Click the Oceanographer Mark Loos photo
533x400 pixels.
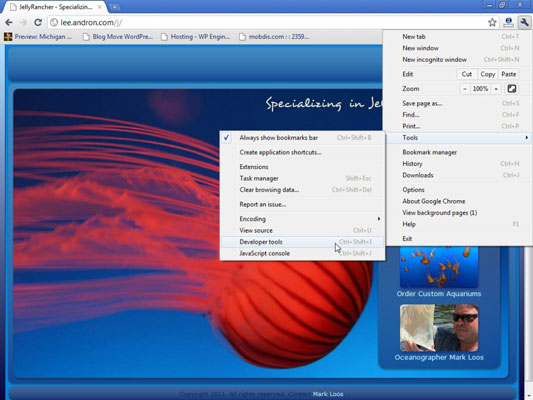[x=439, y=328]
